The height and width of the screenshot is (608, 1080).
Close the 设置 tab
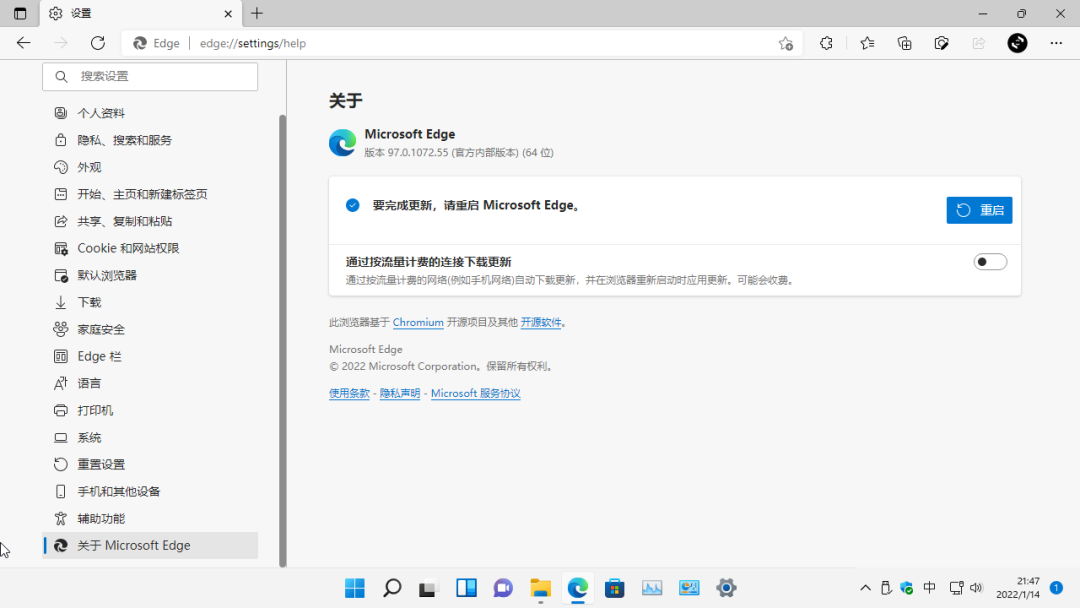tap(228, 13)
